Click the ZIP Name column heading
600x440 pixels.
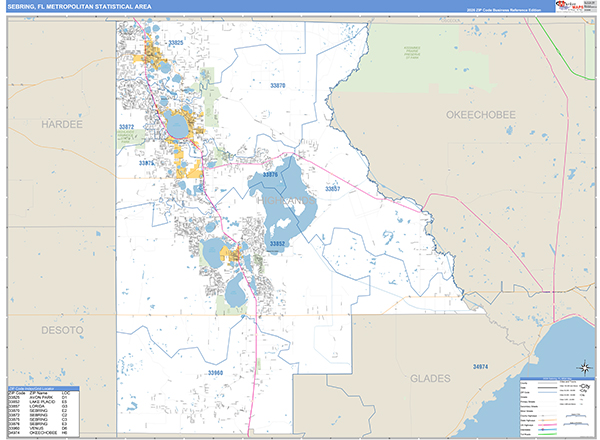click(38, 393)
